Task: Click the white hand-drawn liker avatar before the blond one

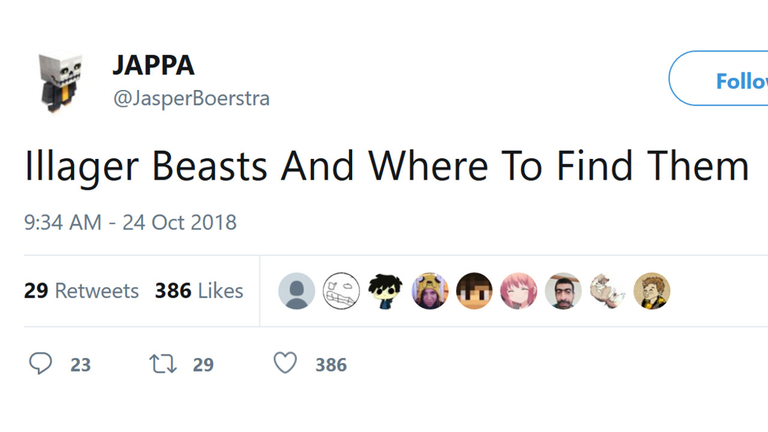Action: tap(607, 291)
